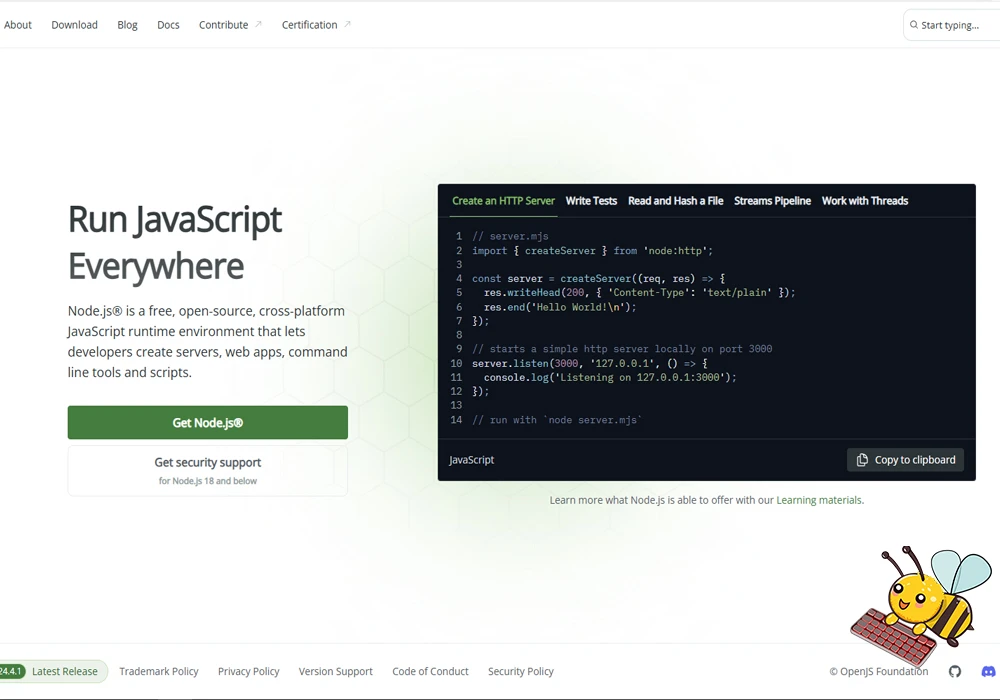The height and width of the screenshot is (700, 1000).
Task: Click the OpenJS Foundation copyright link
Action: (879, 671)
